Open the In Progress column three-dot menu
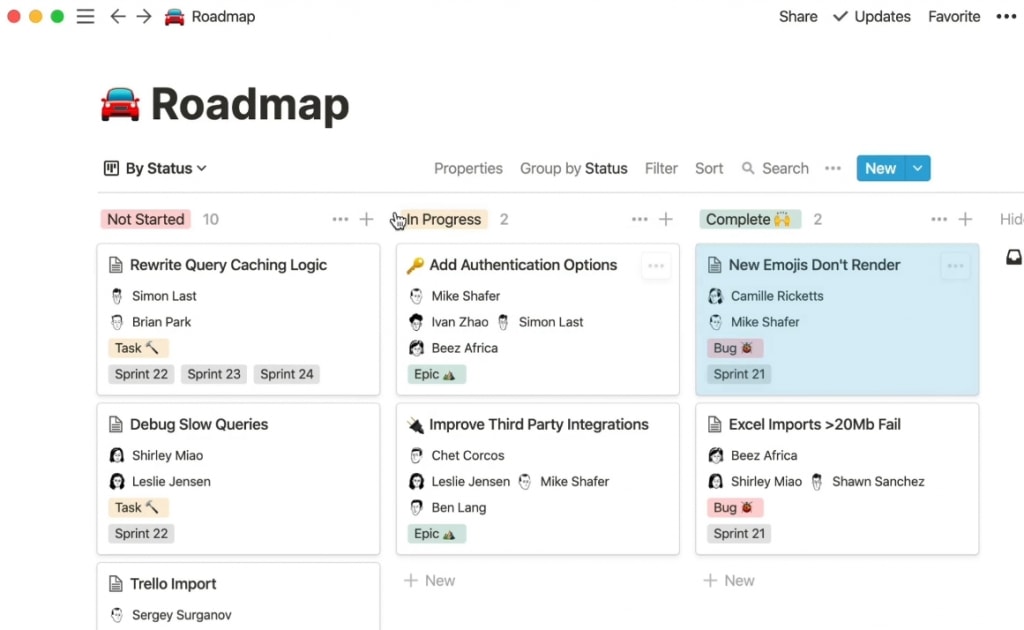1024x630 pixels. (640, 219)
